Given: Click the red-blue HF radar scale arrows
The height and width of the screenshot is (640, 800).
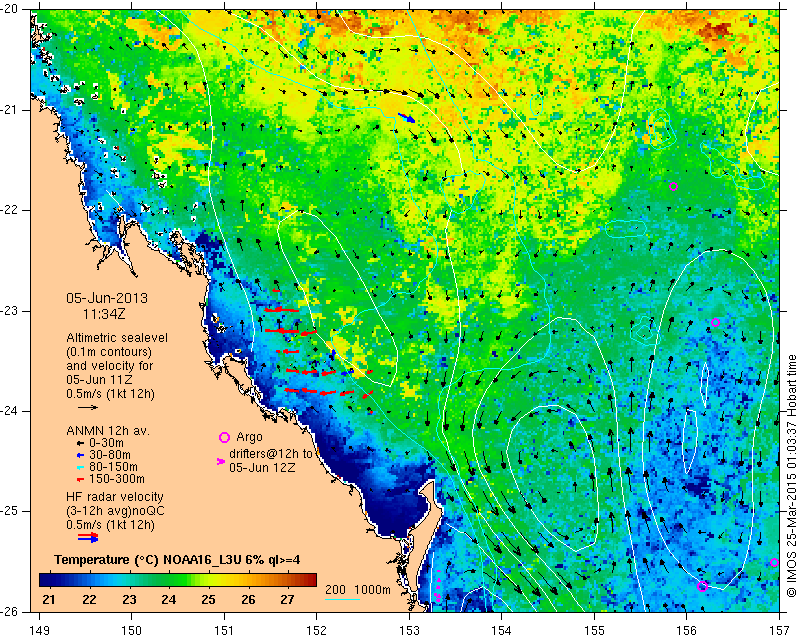Looking at the screenshot, I should (x=88, y=537).
